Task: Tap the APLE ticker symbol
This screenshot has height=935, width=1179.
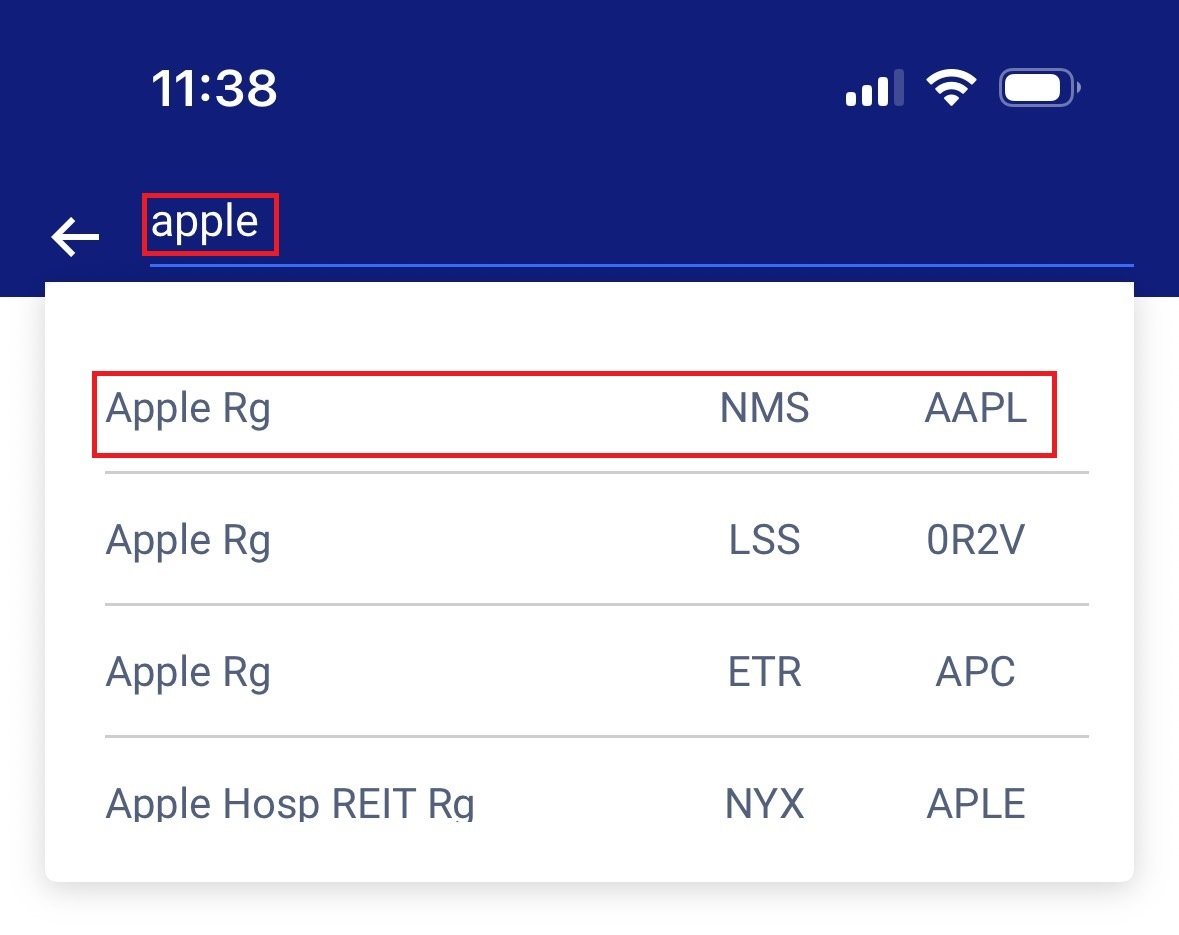Action: pos(975,803)
